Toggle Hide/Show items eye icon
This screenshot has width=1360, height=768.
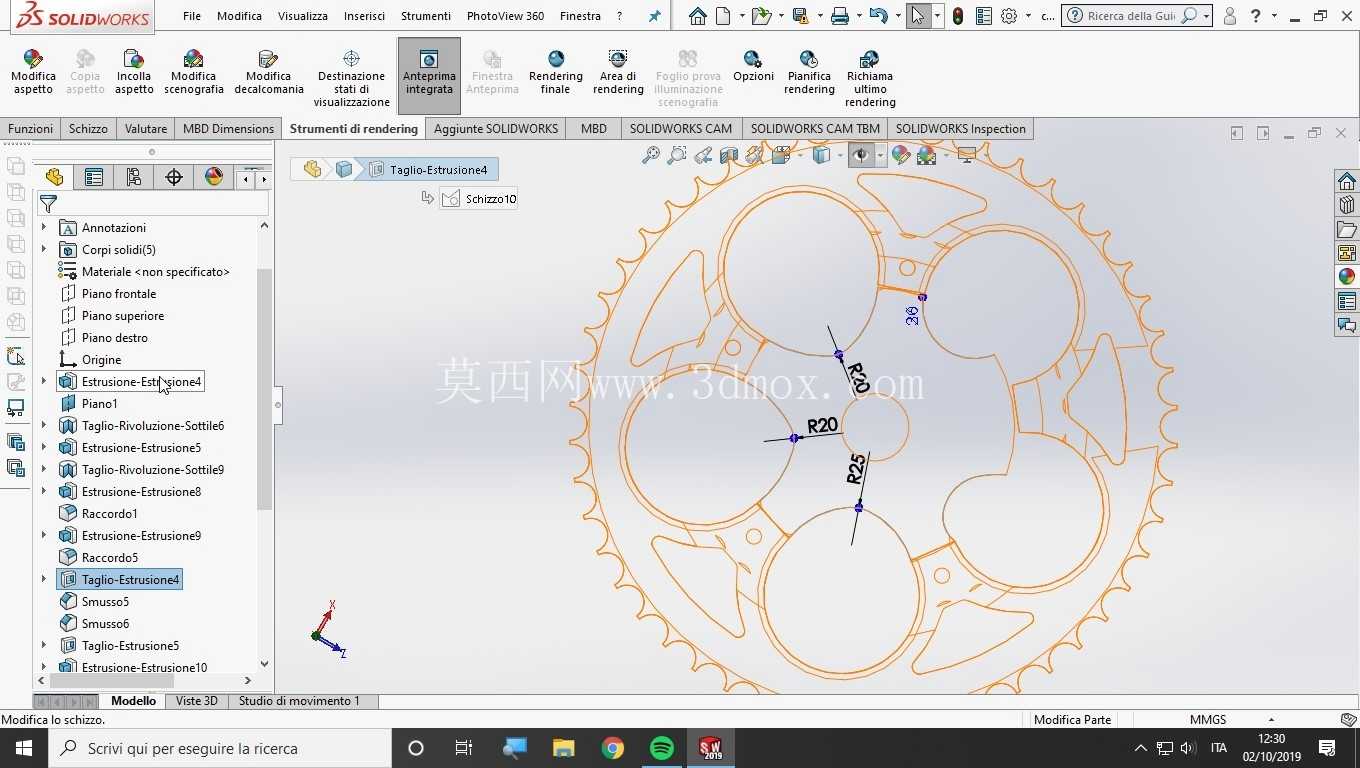coord(860,155)
